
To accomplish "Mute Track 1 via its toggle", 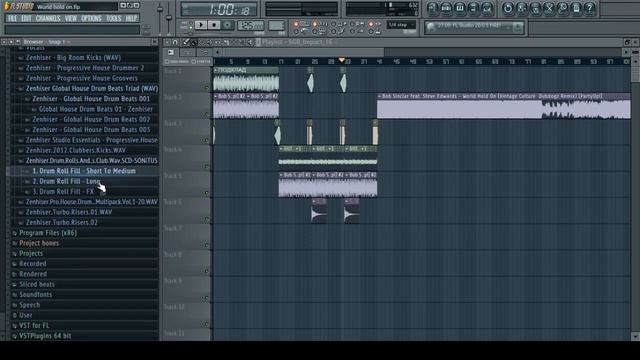I will tap(207, 88).
